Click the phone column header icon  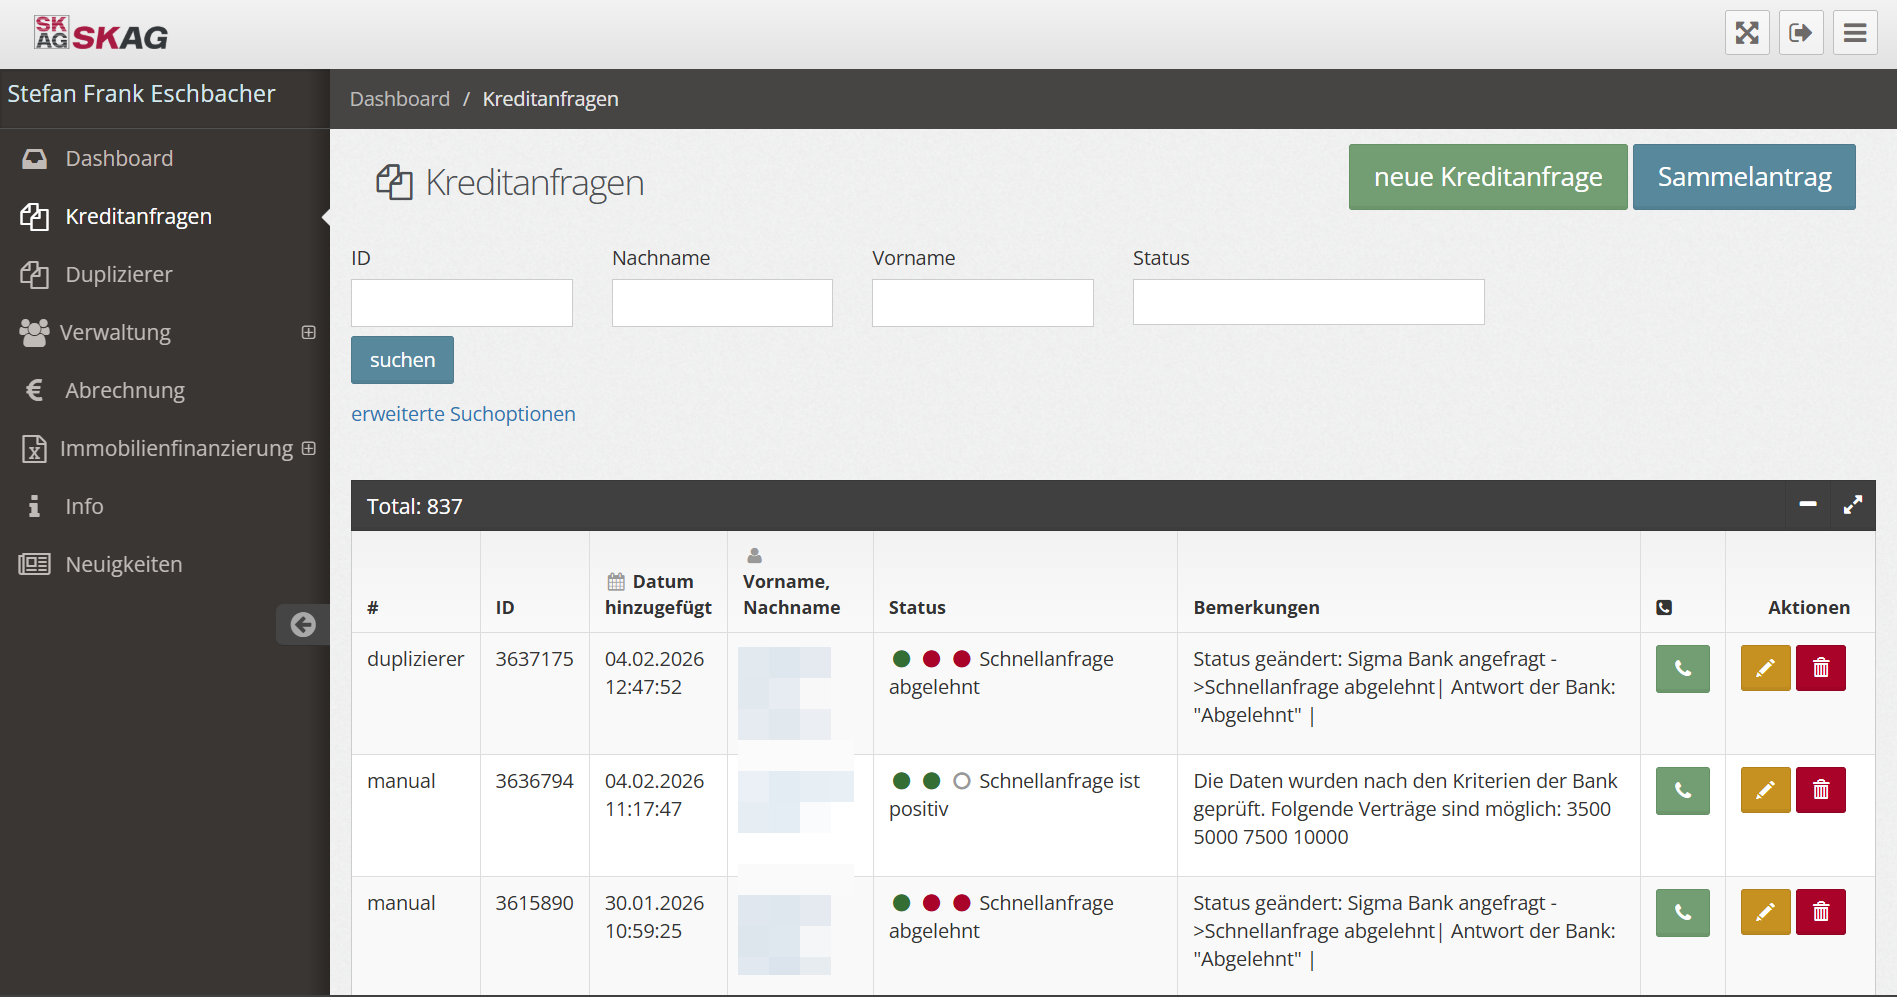point(1664,607)
